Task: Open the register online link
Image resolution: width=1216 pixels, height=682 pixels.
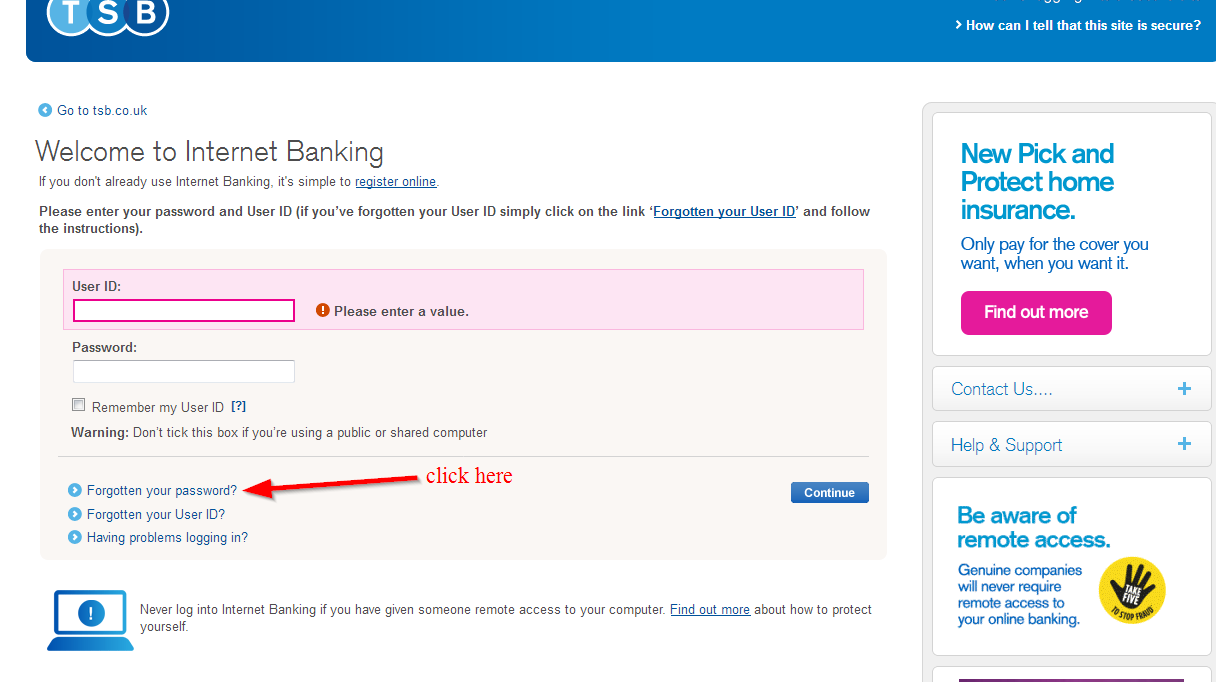Action: pyautogui.click(x=396, y=182)
